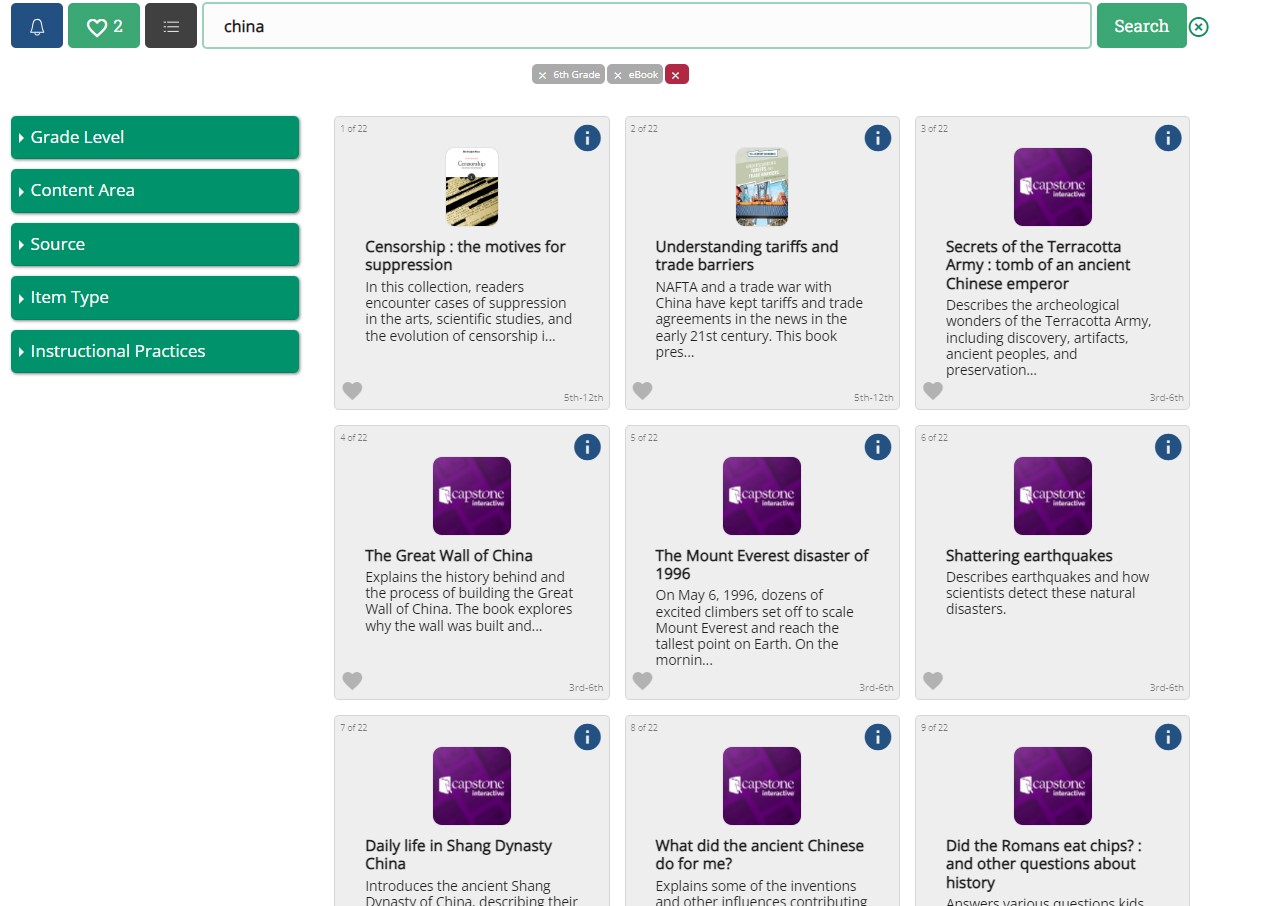
Task: Click description starting 'NAFTA and a trade war'
Action: [759, 320]
